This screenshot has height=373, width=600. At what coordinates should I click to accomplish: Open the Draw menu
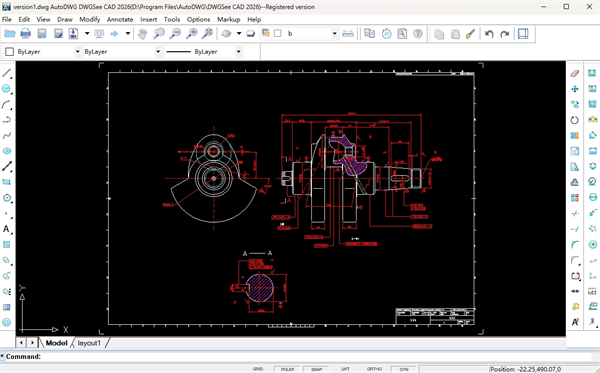(x=65, y=19)
